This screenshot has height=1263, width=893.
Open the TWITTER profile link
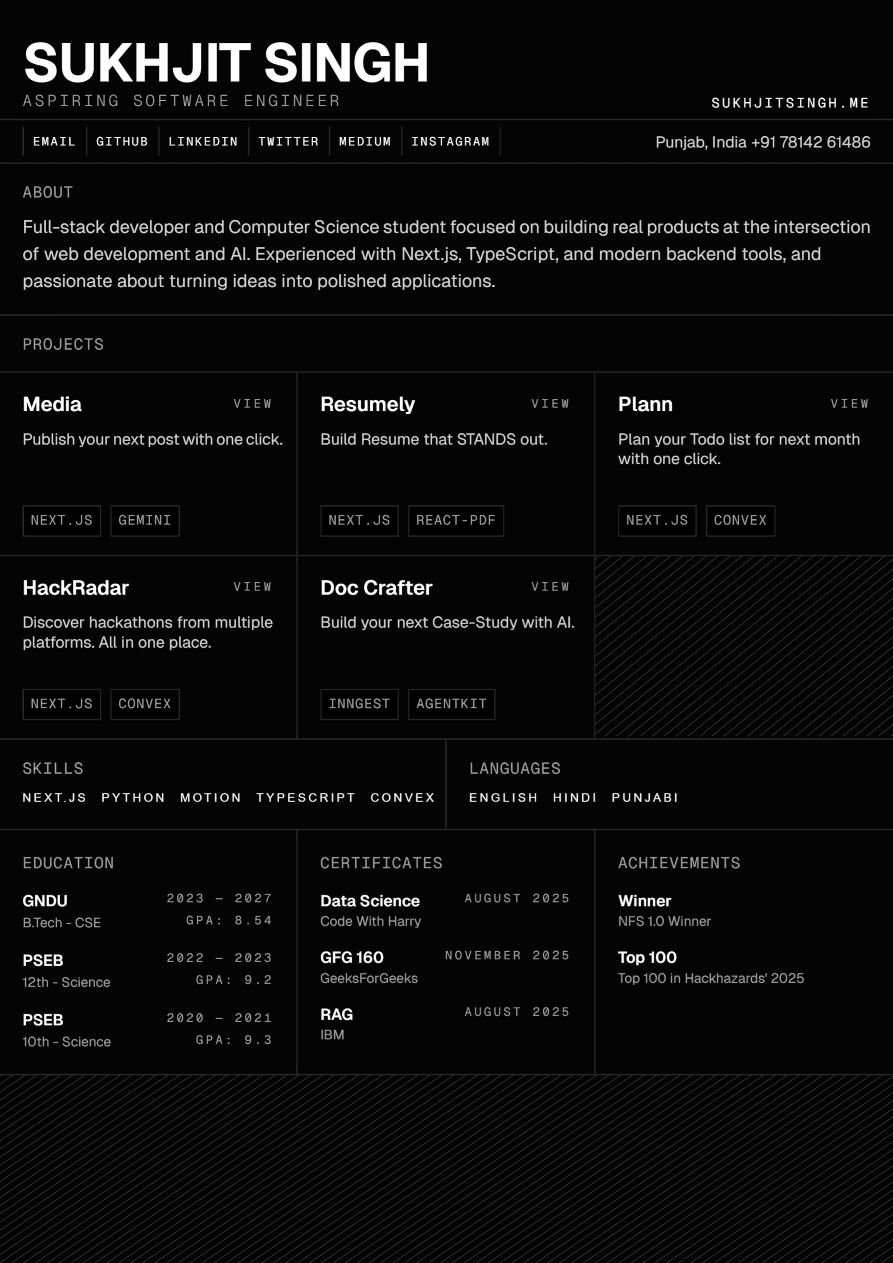coord(288,142)
